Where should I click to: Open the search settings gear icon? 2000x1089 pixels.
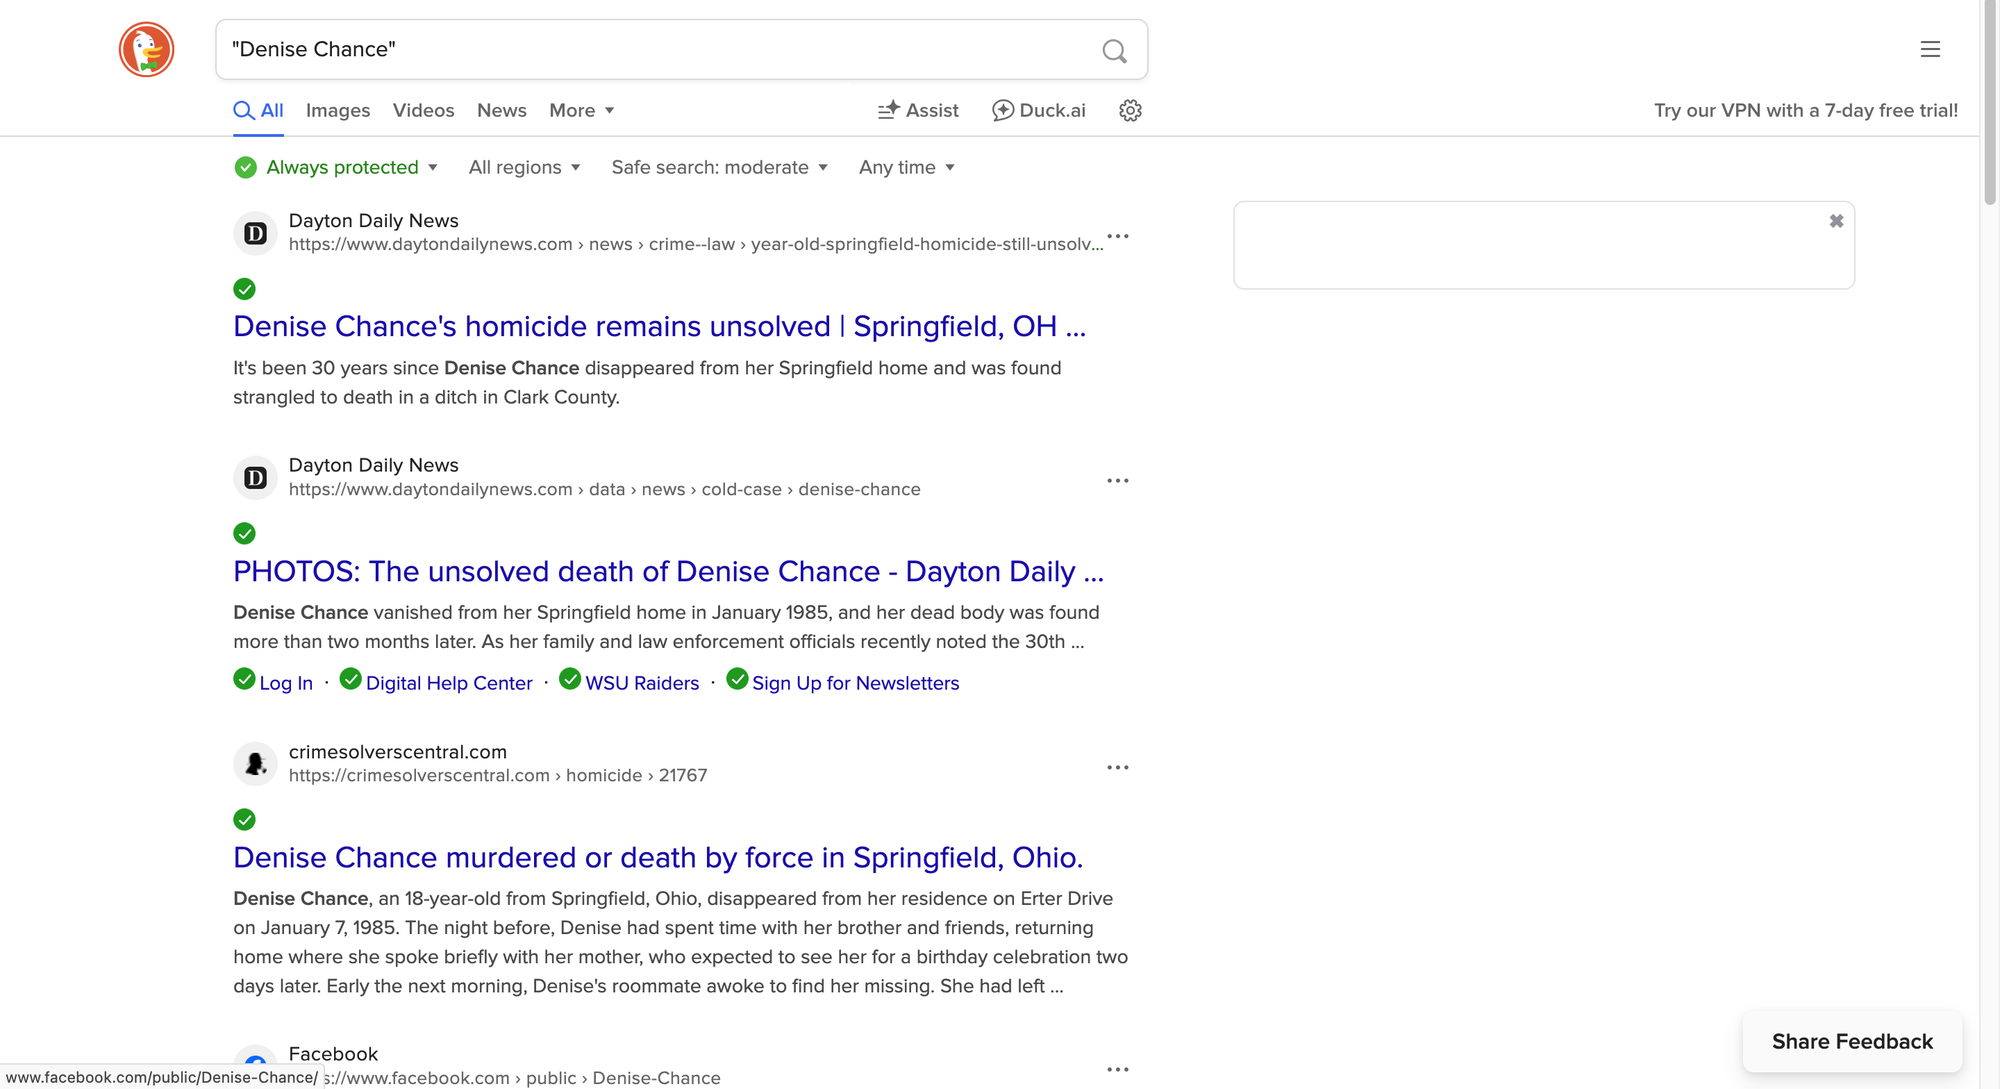[1130, 111]
